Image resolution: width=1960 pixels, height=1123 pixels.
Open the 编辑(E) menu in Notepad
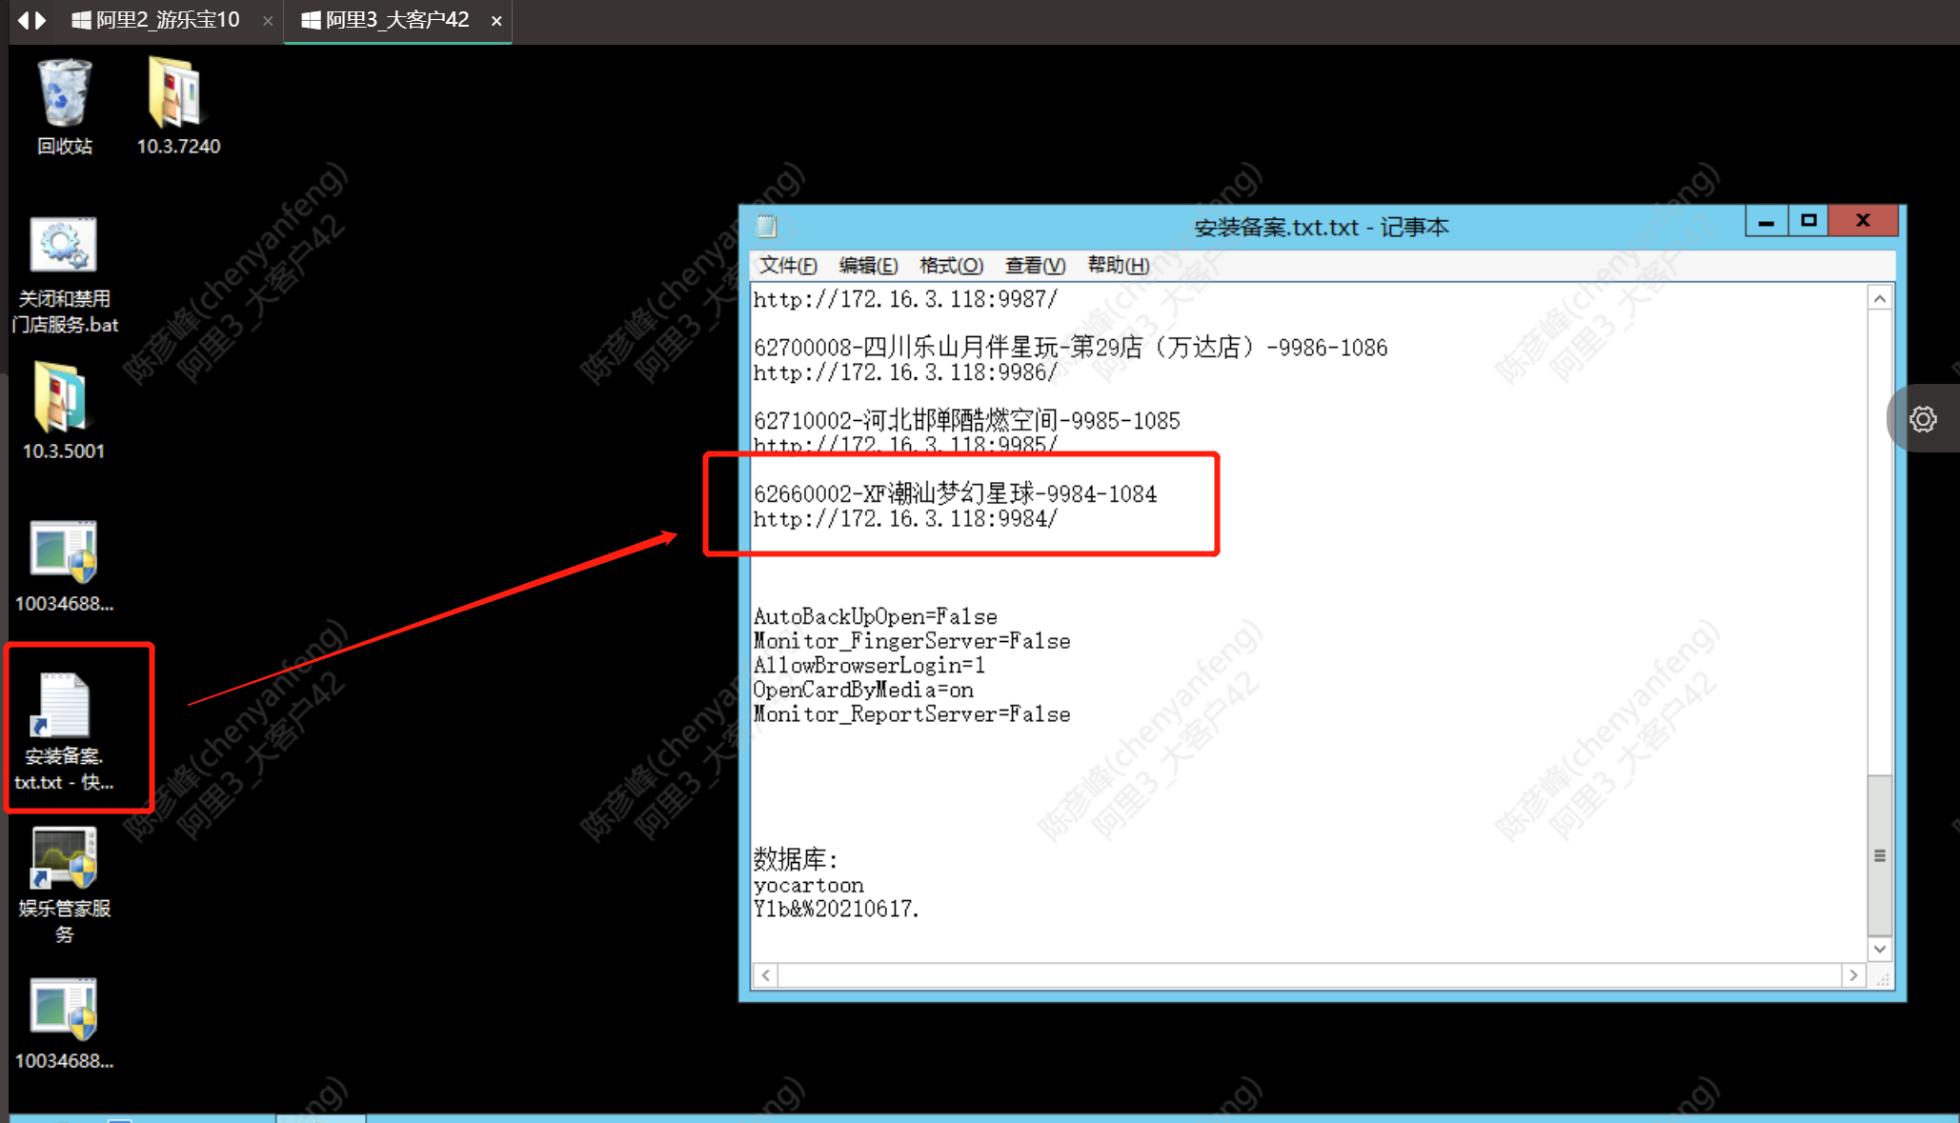pyautogui.click(x=868, y=265)
